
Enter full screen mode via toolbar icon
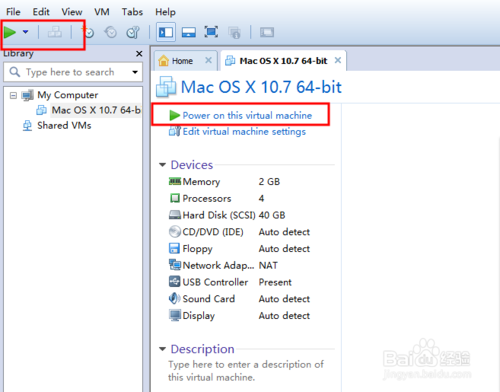click(x=211, y=32)
